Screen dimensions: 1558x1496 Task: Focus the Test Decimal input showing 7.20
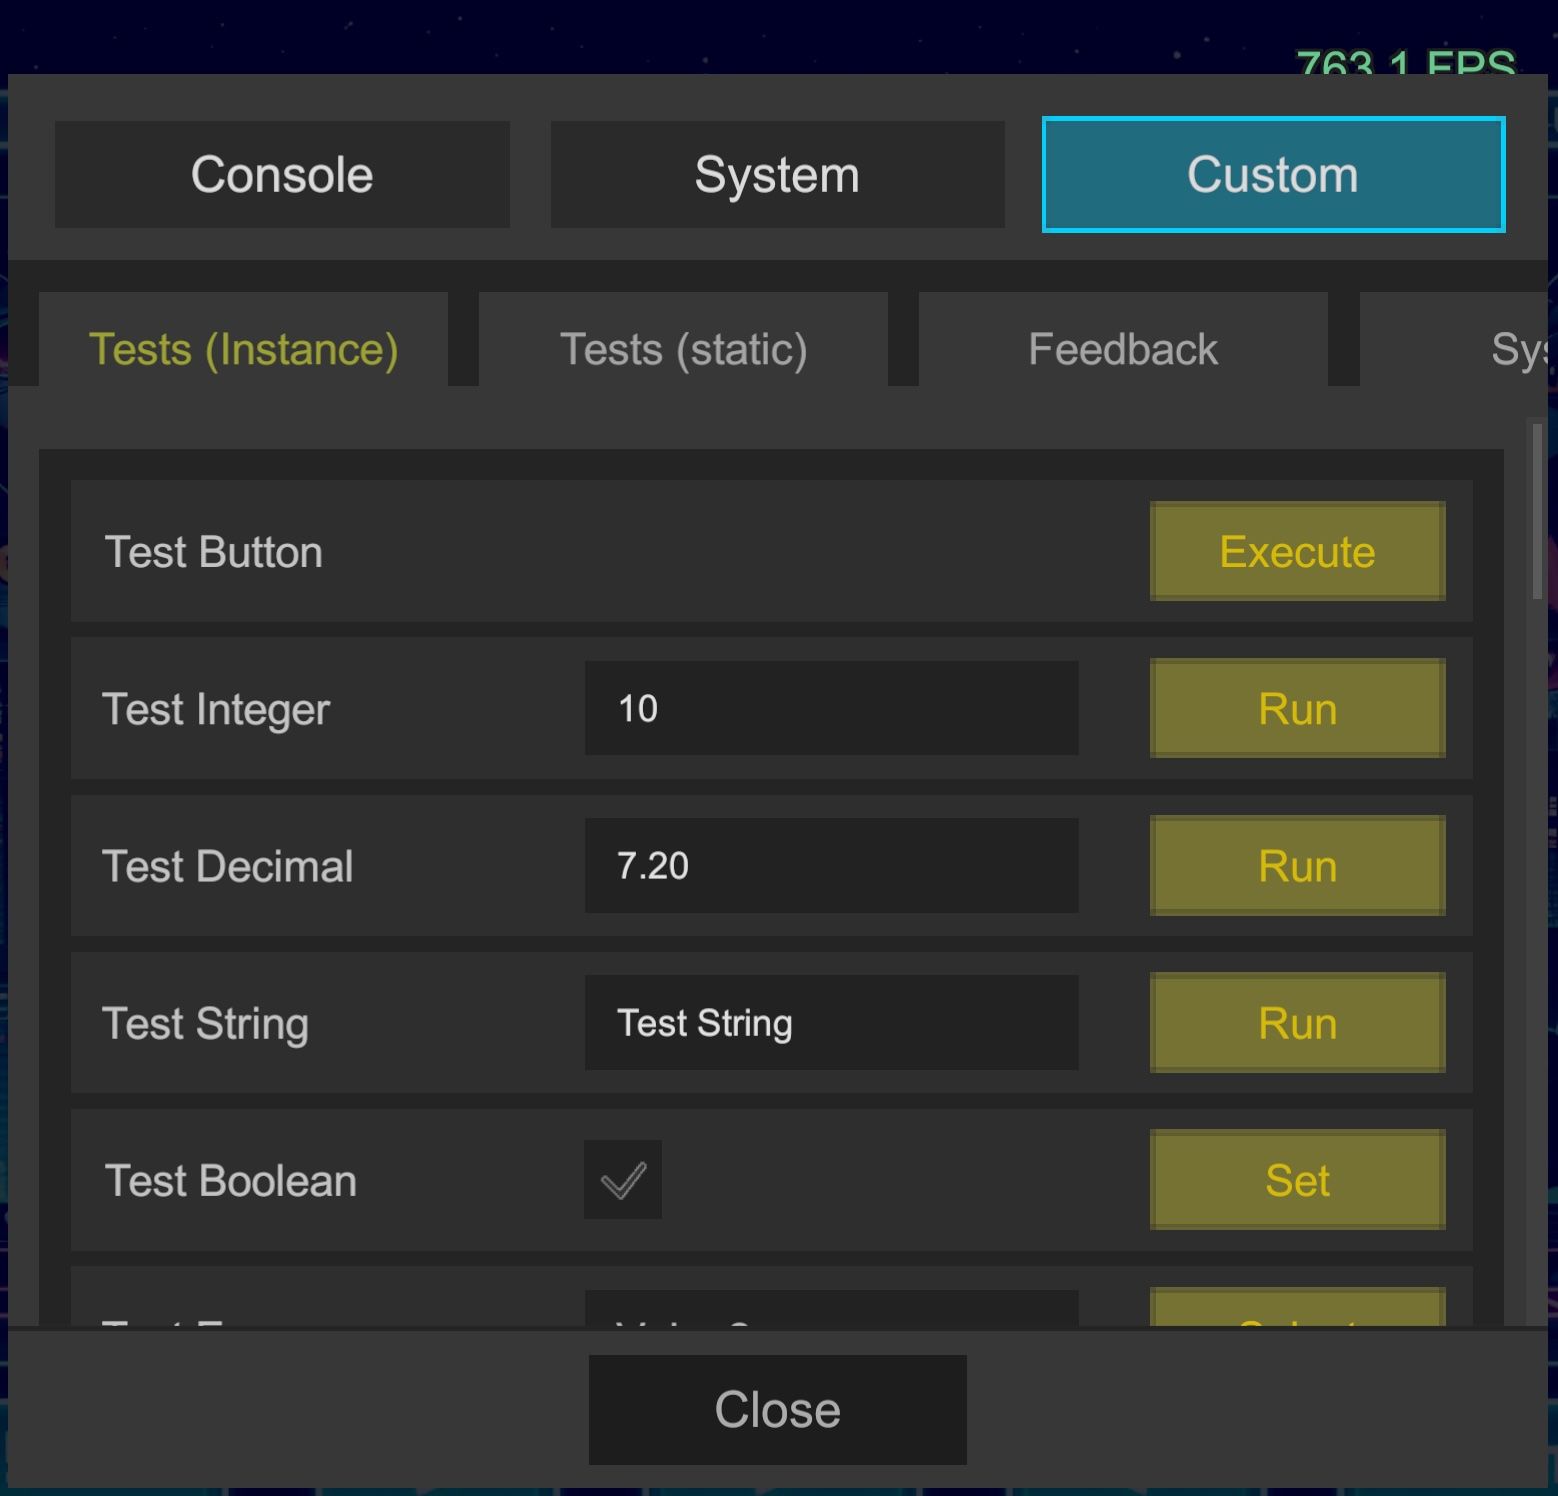(830, 865)
